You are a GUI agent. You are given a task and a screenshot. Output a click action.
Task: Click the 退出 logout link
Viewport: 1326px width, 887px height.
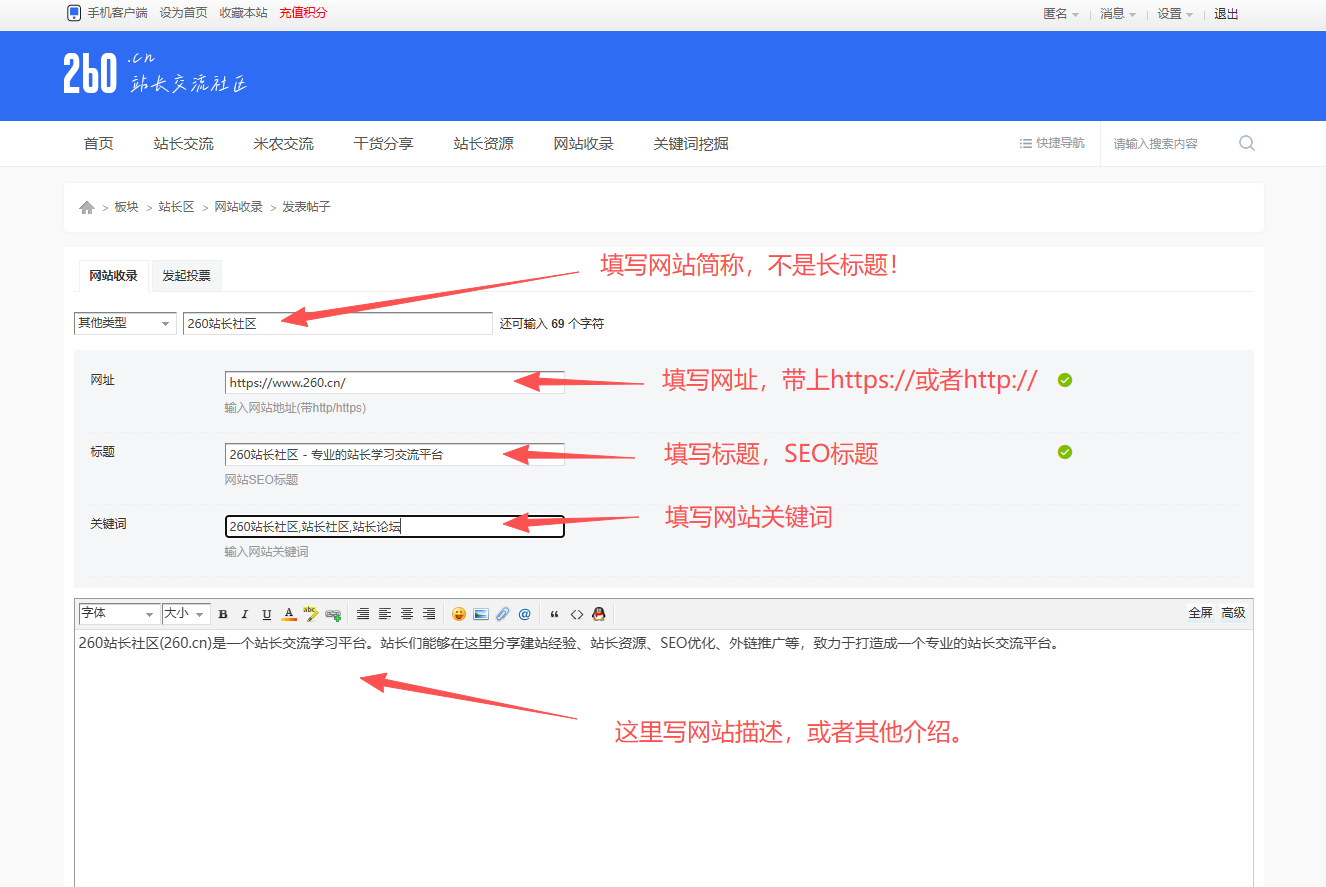tap(1225, 13)
